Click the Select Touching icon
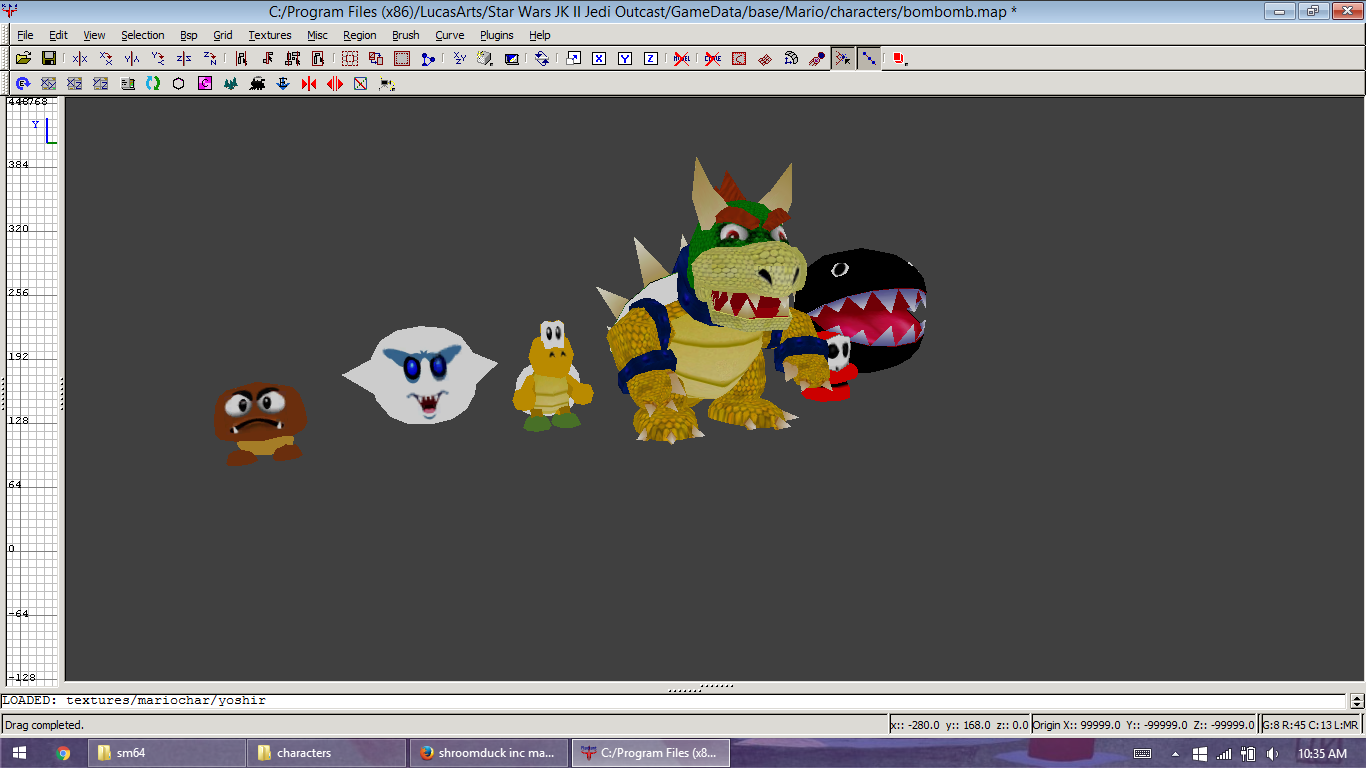The width and height of the screenshot is (1366, 768). click(x=267, y=59)
